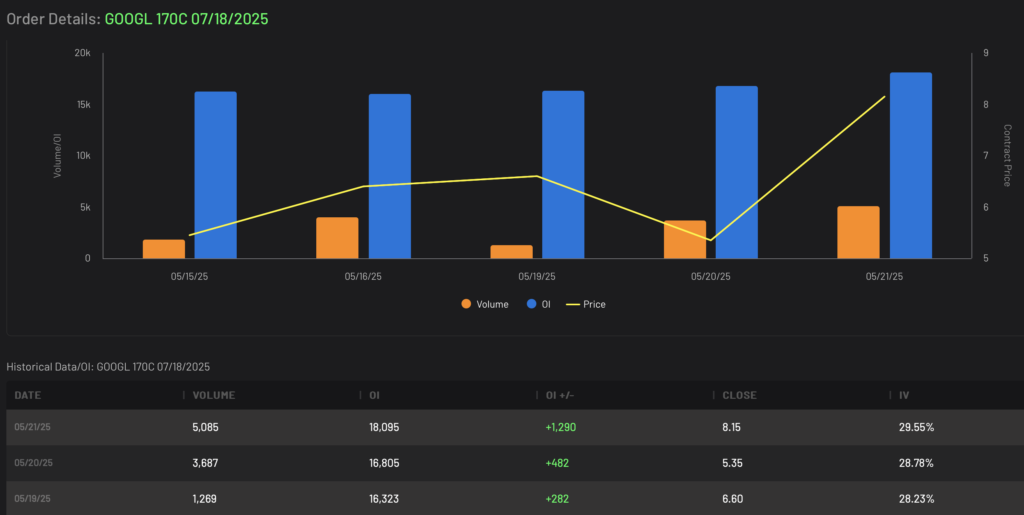Select the 05/19/25 date cell in table
1024x515 pixels.
[33, 499]
